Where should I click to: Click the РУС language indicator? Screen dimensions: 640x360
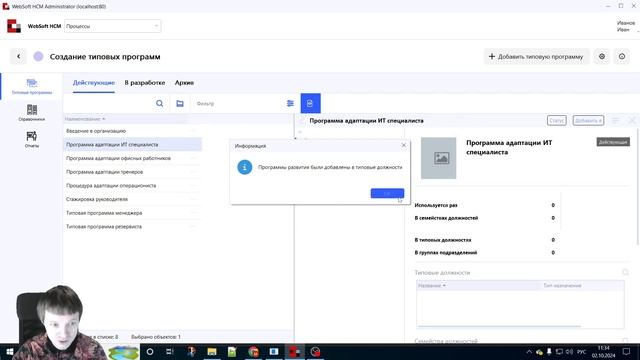click(582, 352)
